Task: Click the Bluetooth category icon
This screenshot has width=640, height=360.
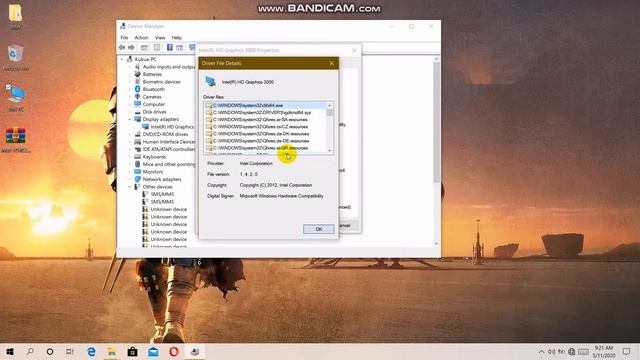Action: pyautogui.click(x=138, y=89)
